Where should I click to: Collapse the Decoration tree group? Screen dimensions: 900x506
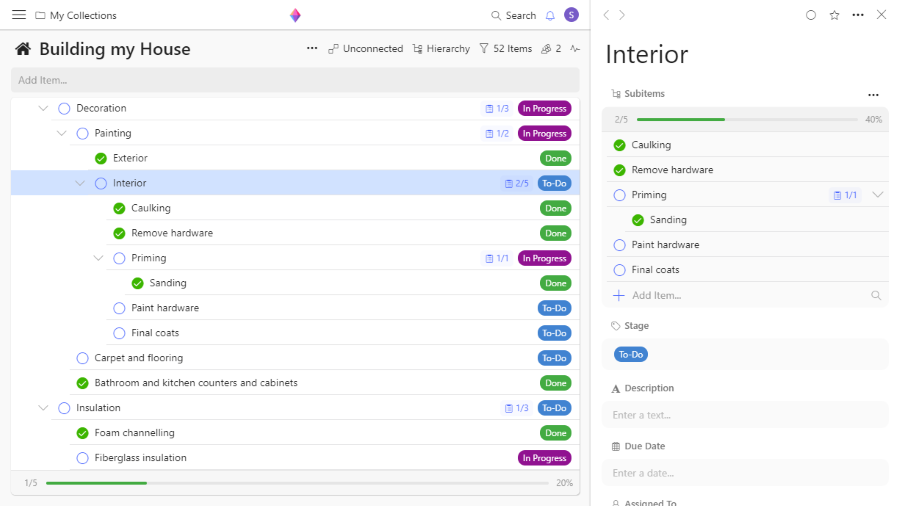[43, 108]
